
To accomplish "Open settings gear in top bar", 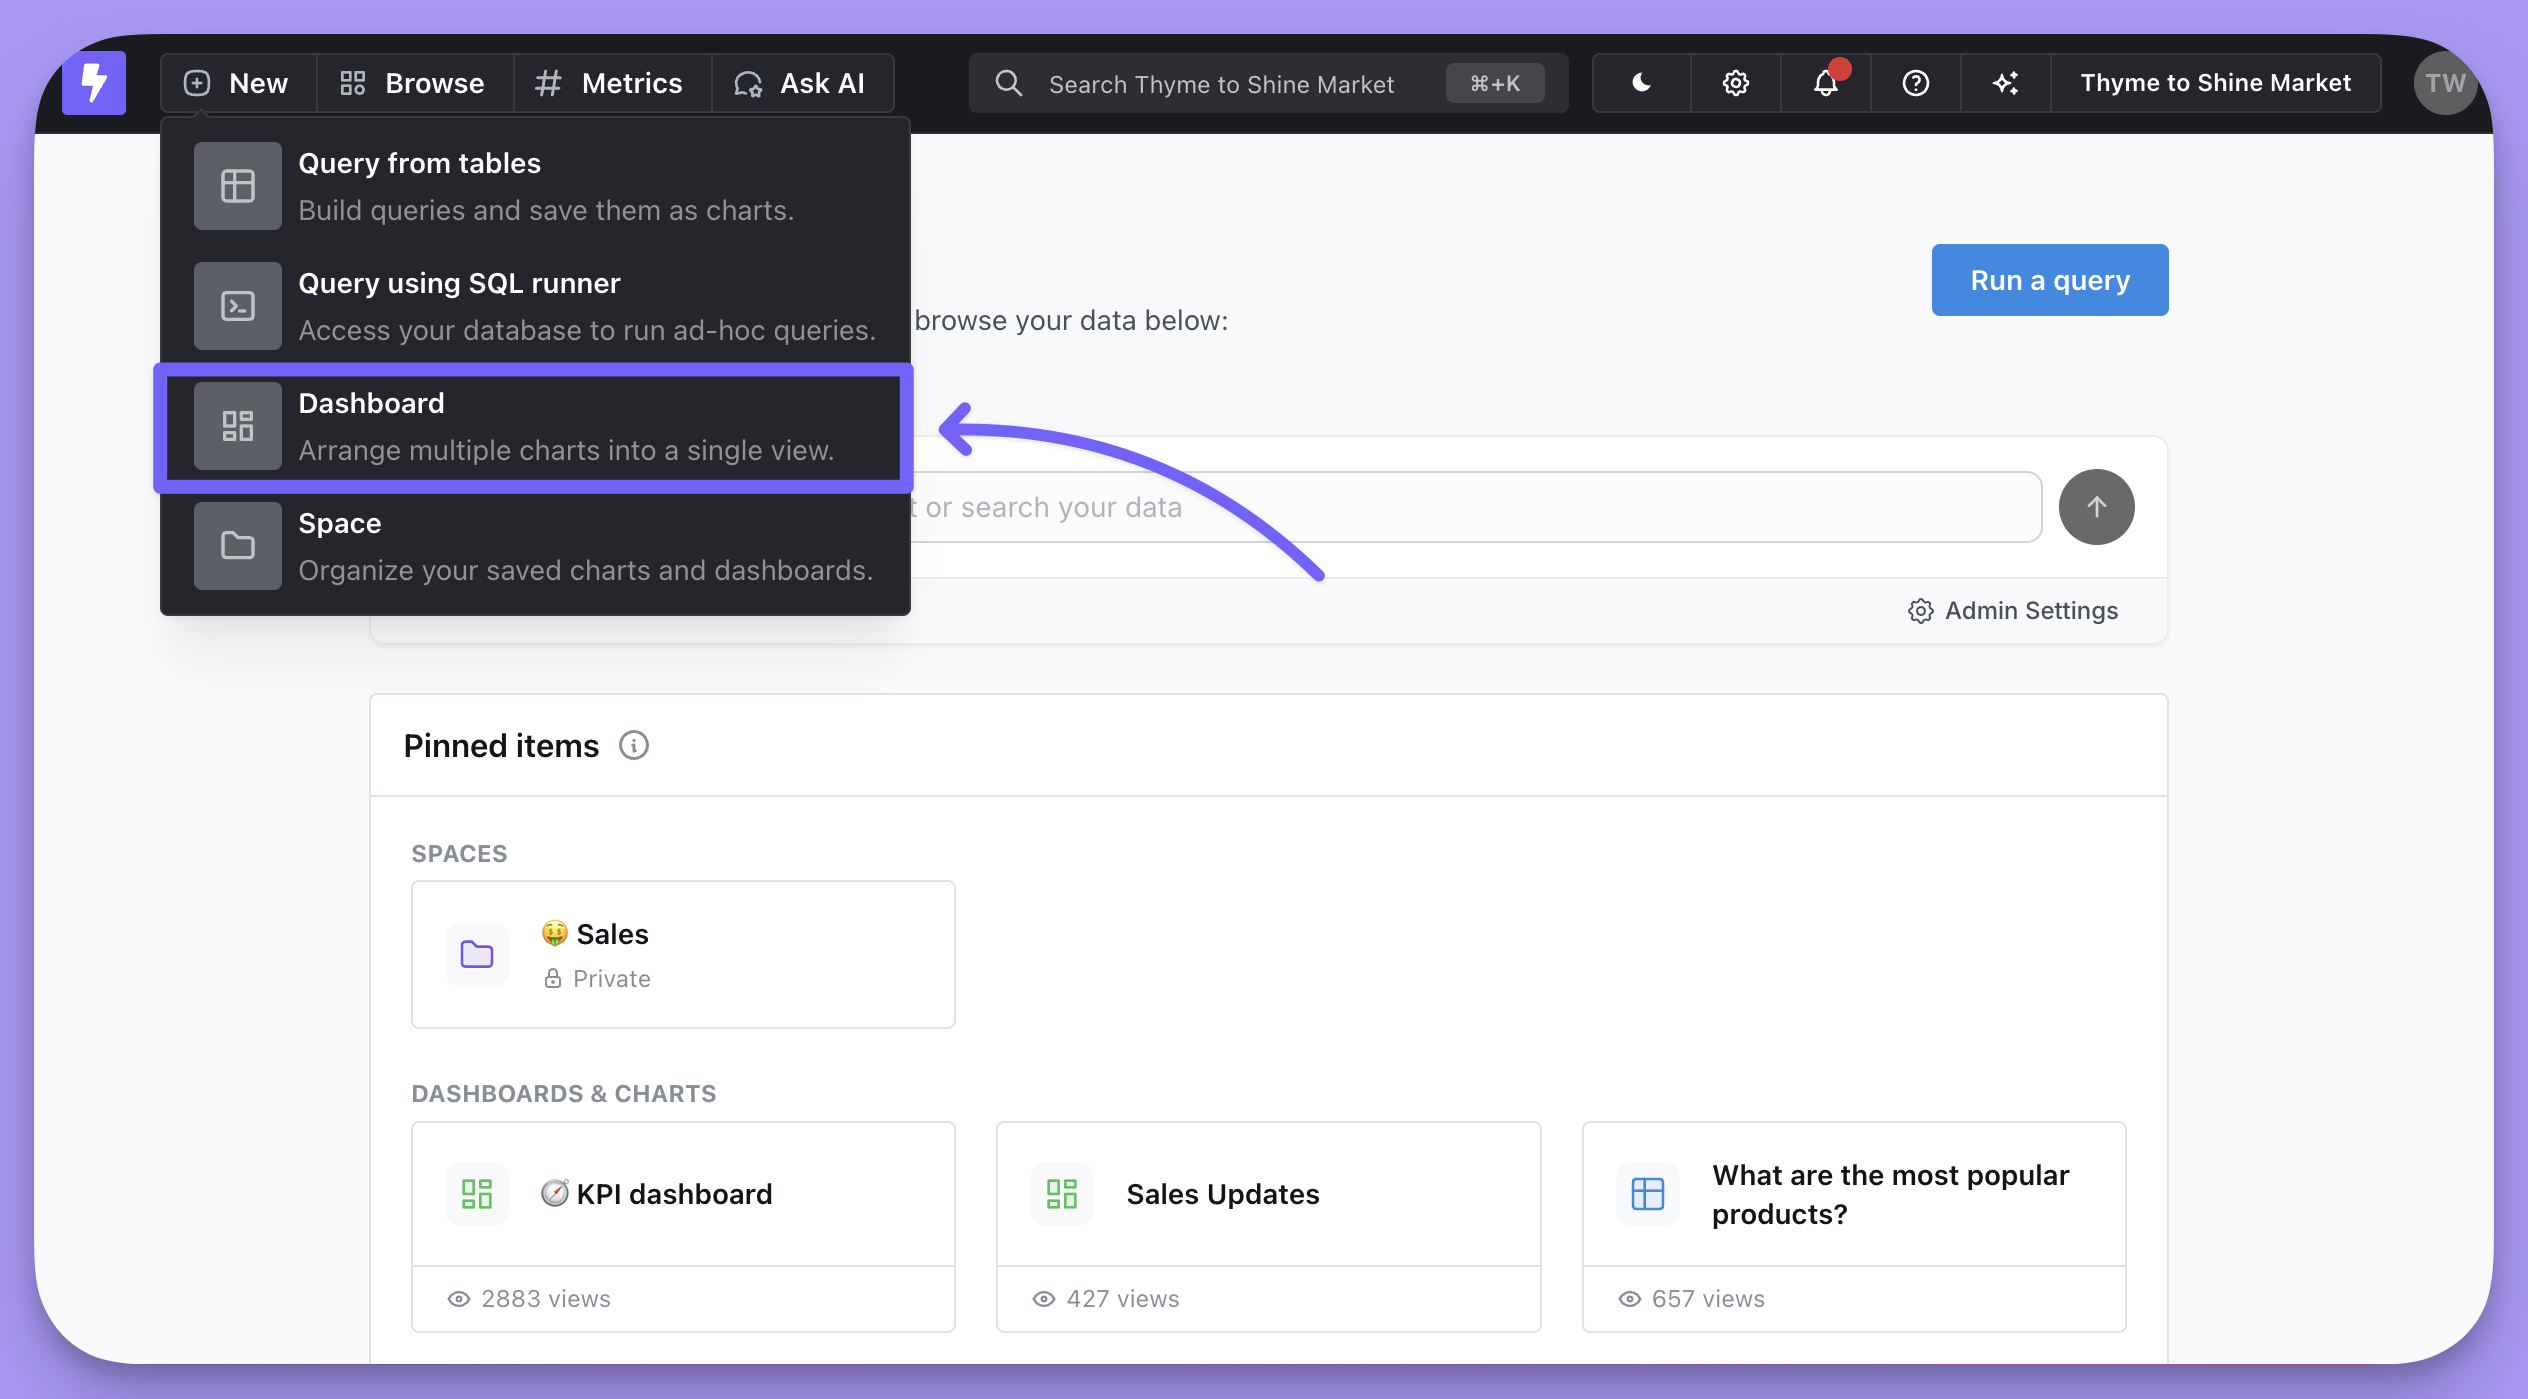I will coord(1735,83).
